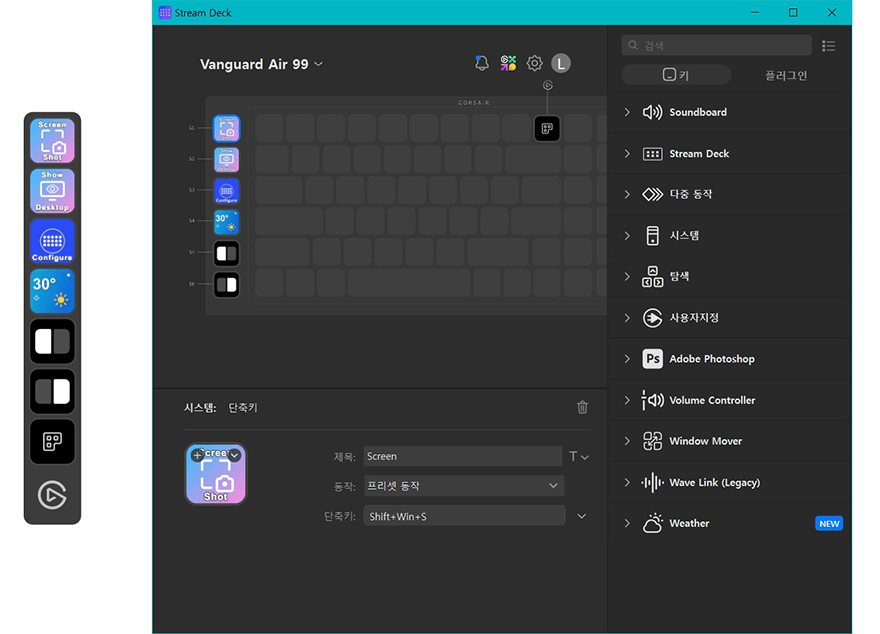This screenshot has height=634, width=880.
Task: Click the Elgato logo at the sidebar bottom
Action: click(52, 494)
